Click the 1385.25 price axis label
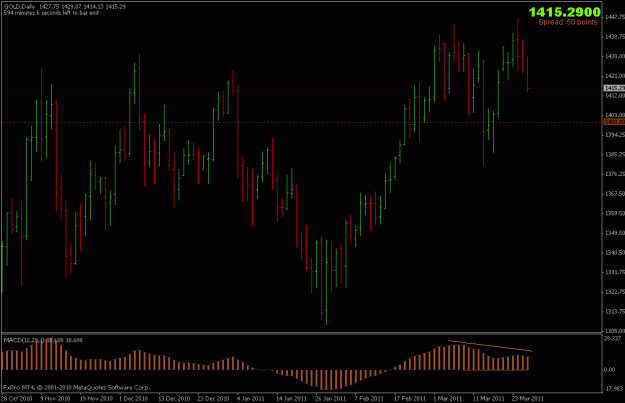The height and width of the screenshot is (403, 625). 615,155
